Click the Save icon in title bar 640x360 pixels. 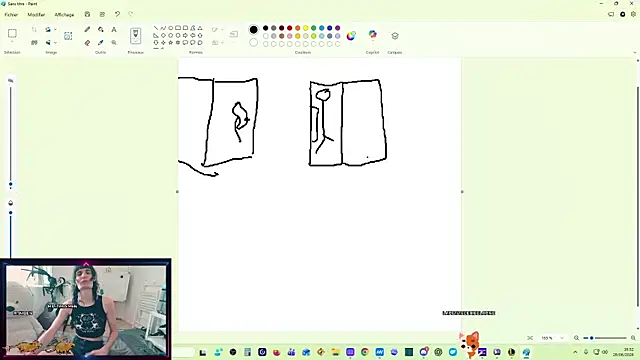tap(87, 14)
